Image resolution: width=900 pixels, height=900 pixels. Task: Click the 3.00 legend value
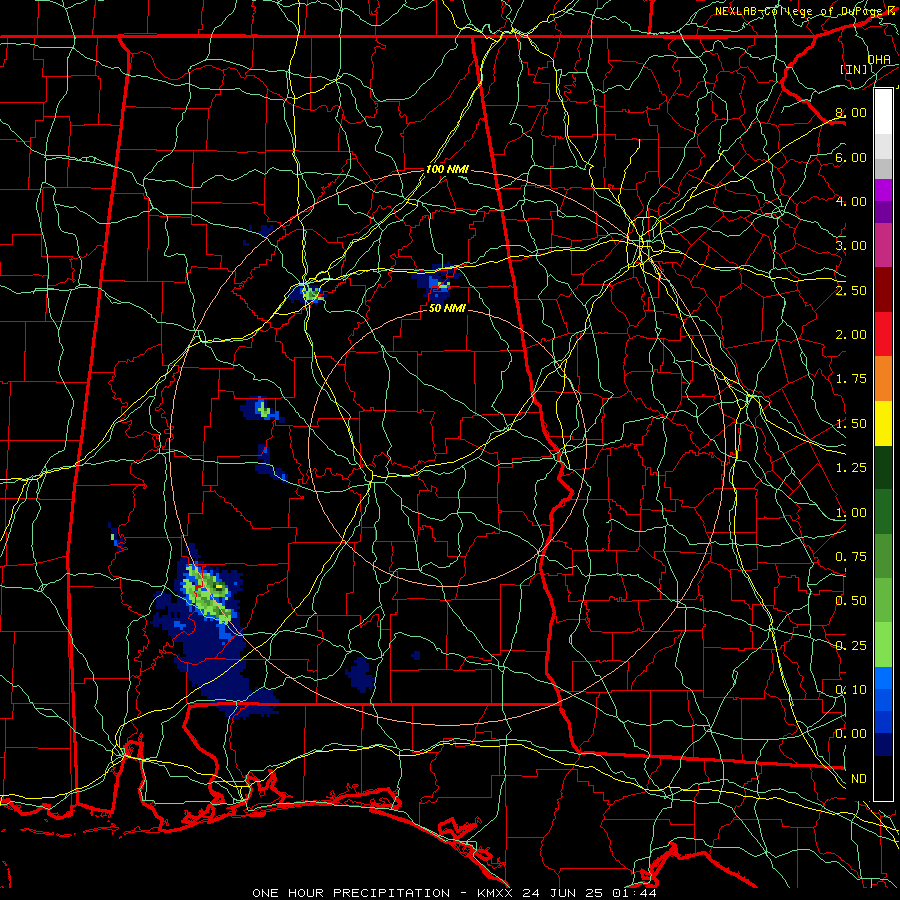coord(851,246)
